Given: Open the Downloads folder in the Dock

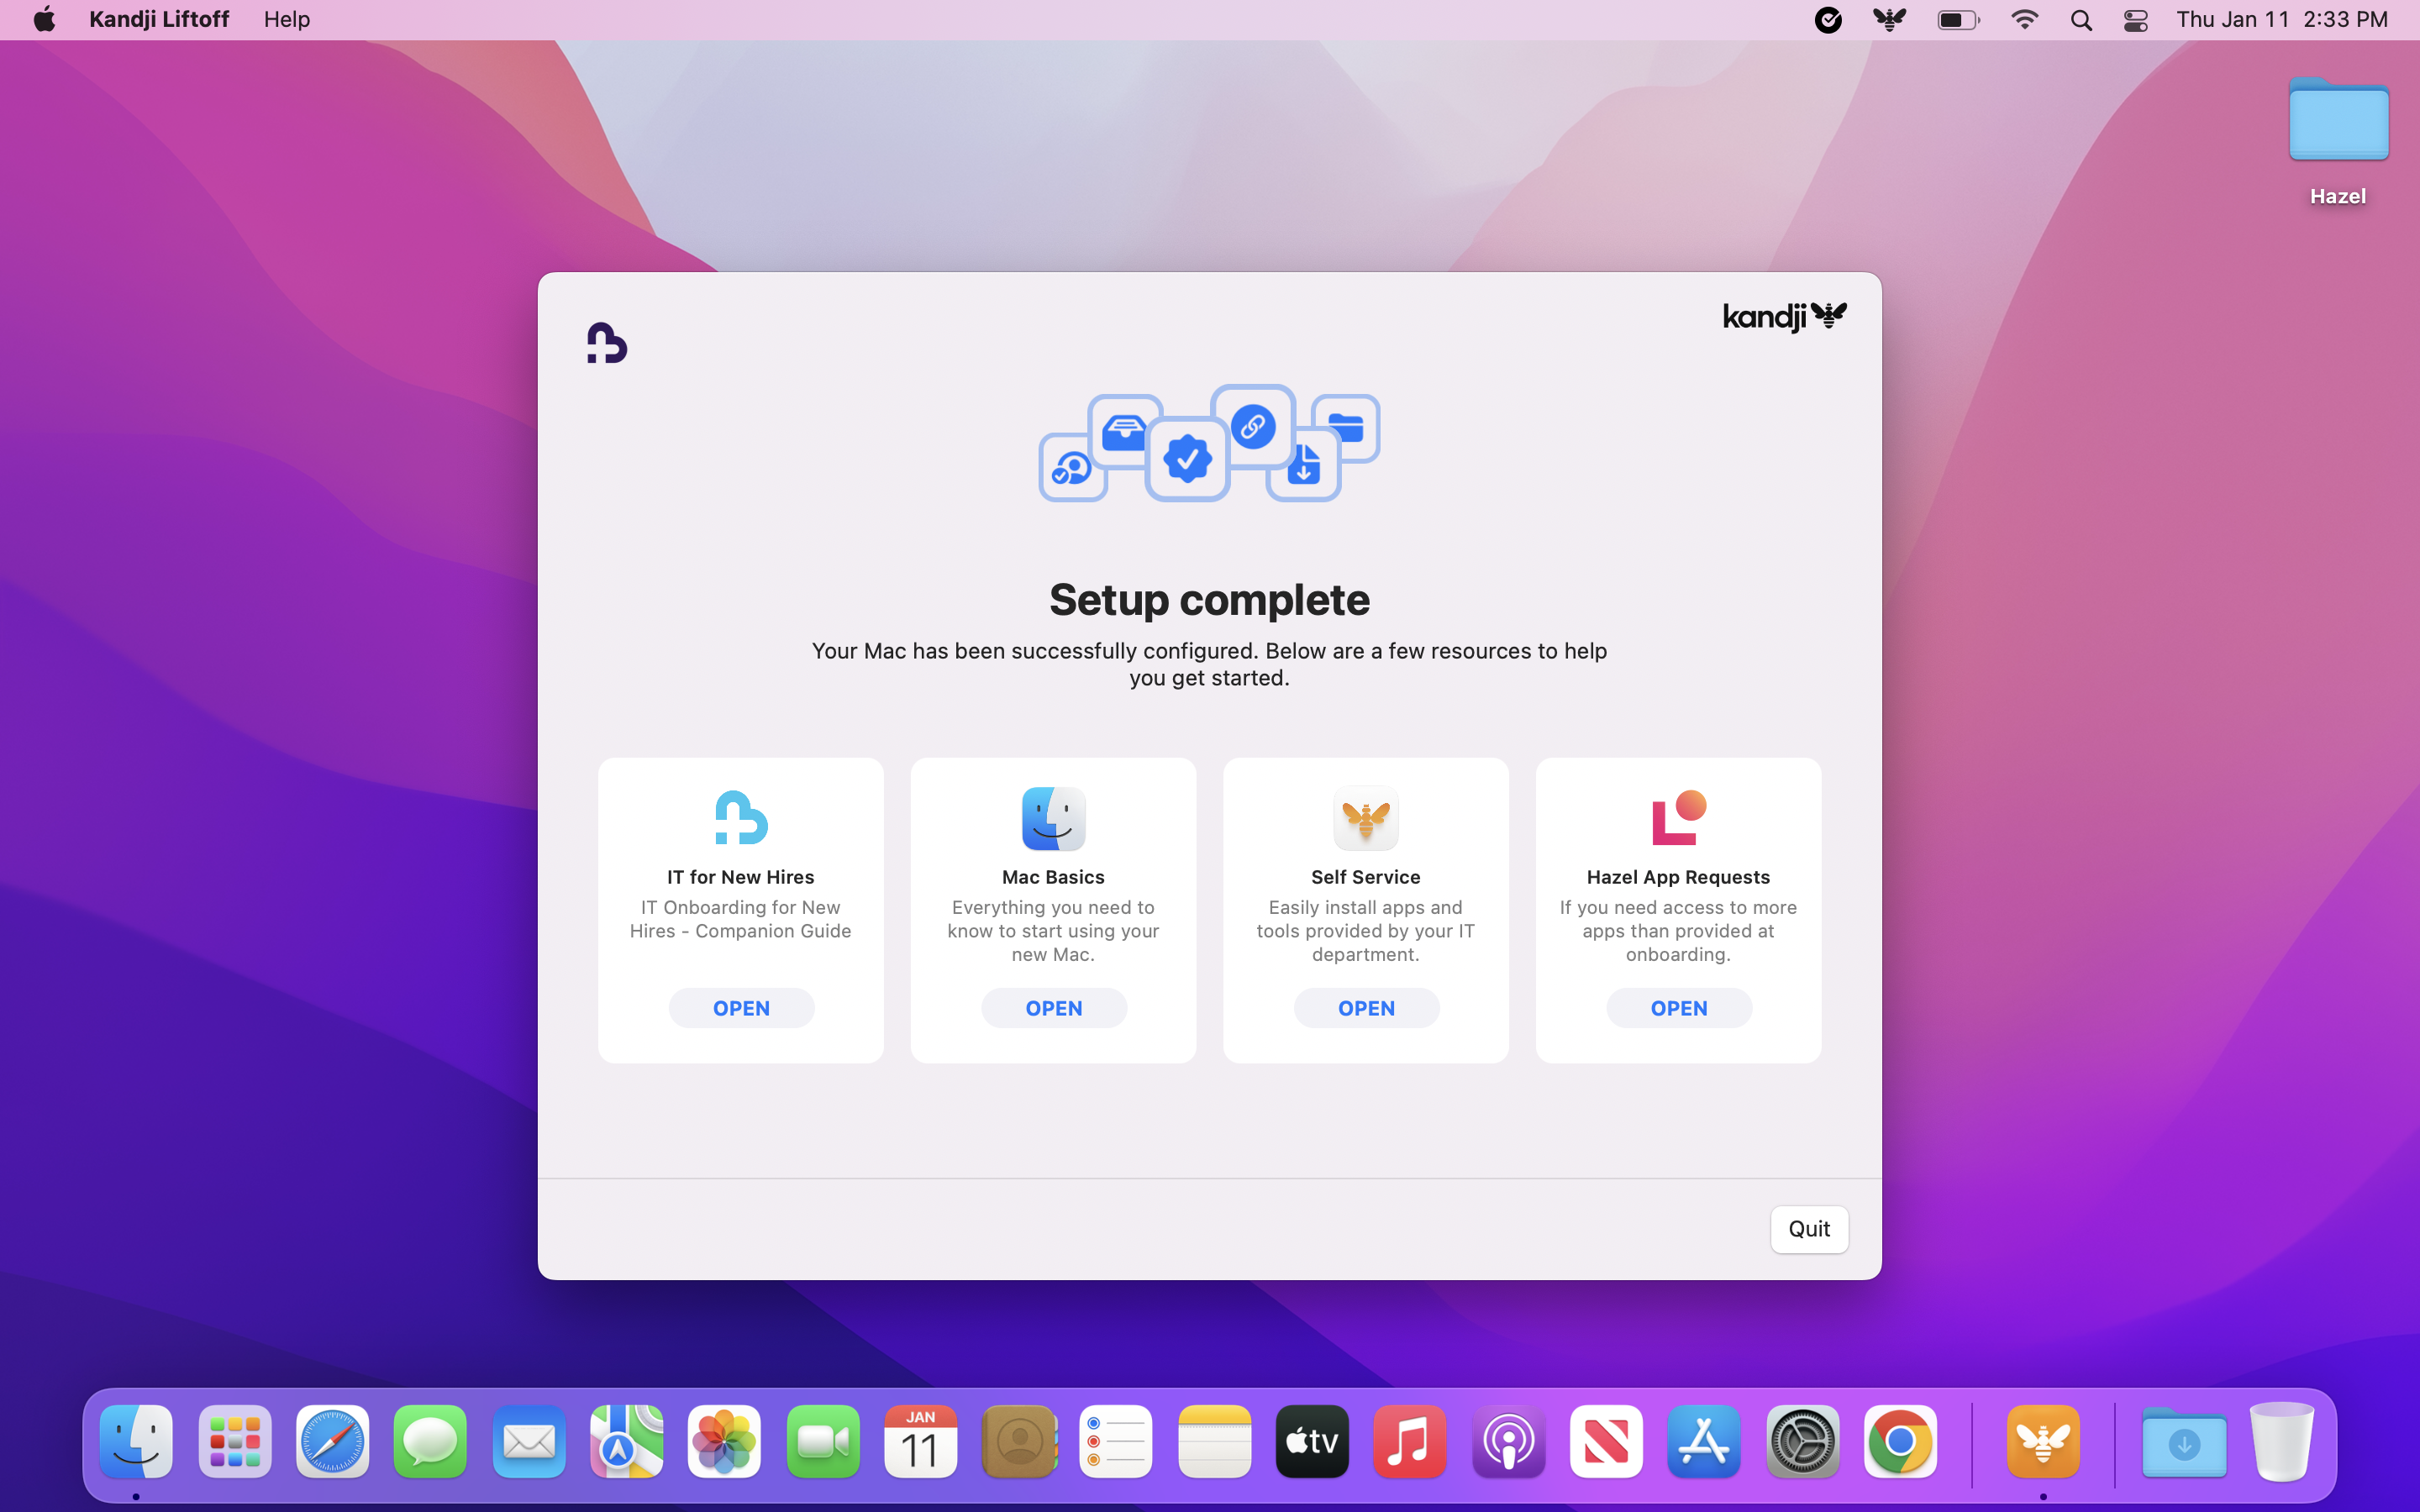Looking at the screenshot, I should click(2184, 1442).
